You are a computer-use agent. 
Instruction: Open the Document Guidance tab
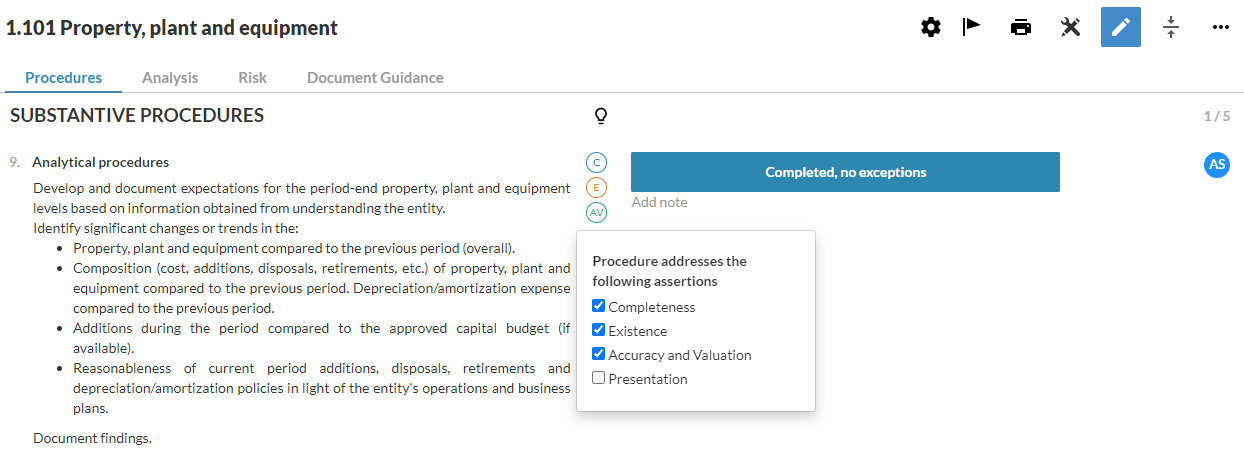(375, 78)
